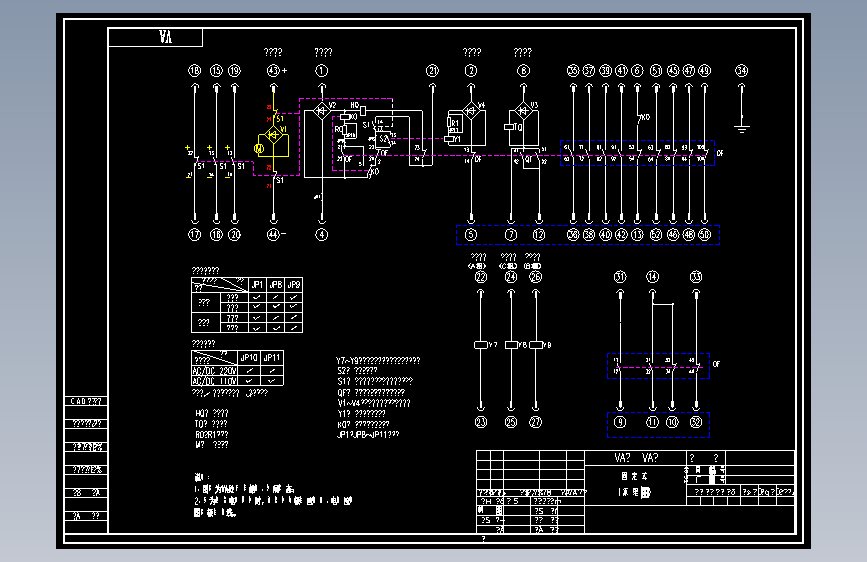Select terminal circle numbered 19
Screen dimensions: 867x562
click(234, 71)
